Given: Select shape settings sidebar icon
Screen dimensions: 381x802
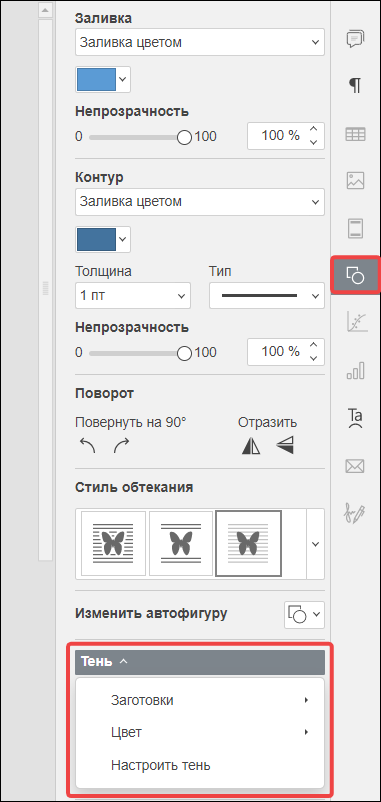Looking at the screenshot, I should [x=355, y=275].
